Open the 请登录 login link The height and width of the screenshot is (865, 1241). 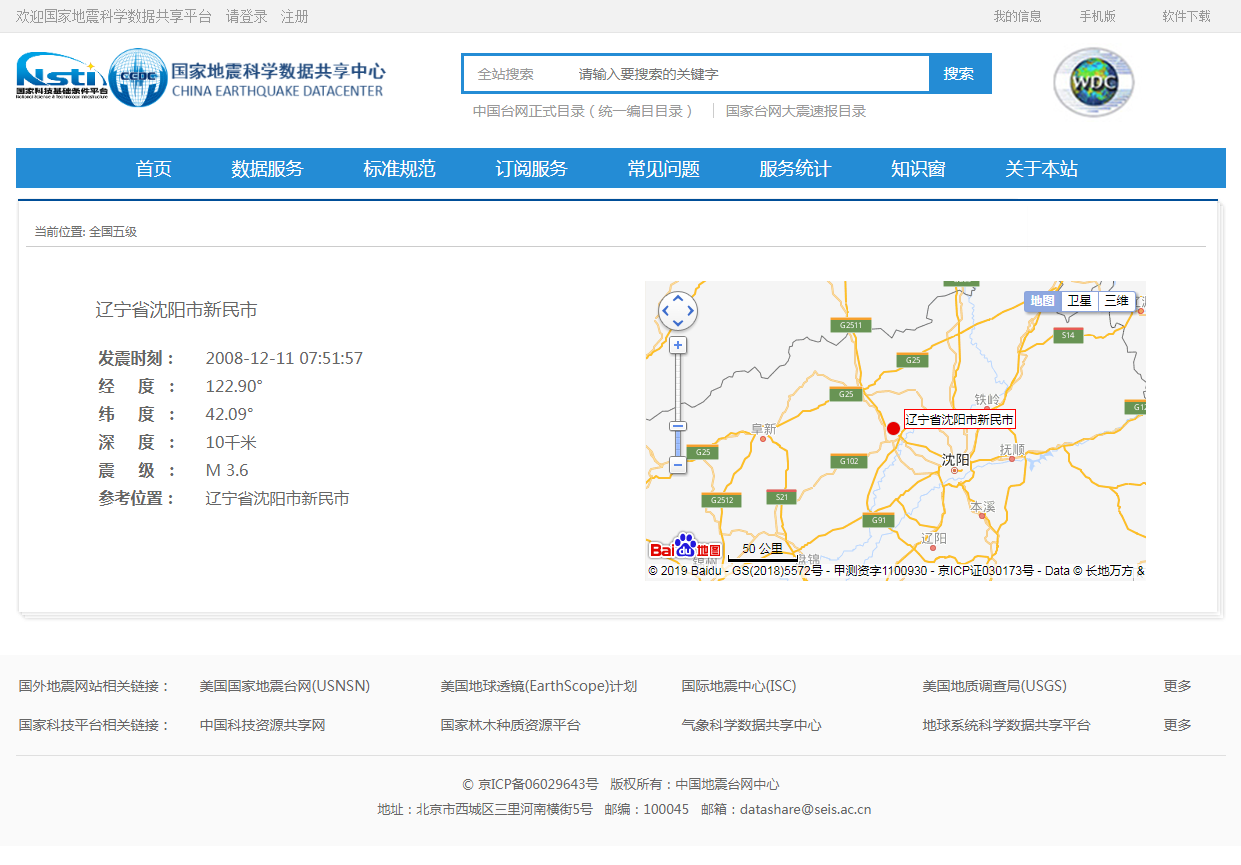click(246, 17)
